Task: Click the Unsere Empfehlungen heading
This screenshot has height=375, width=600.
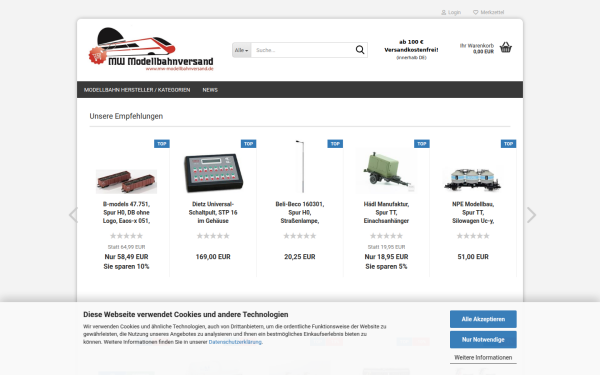Action: (126, 116)
